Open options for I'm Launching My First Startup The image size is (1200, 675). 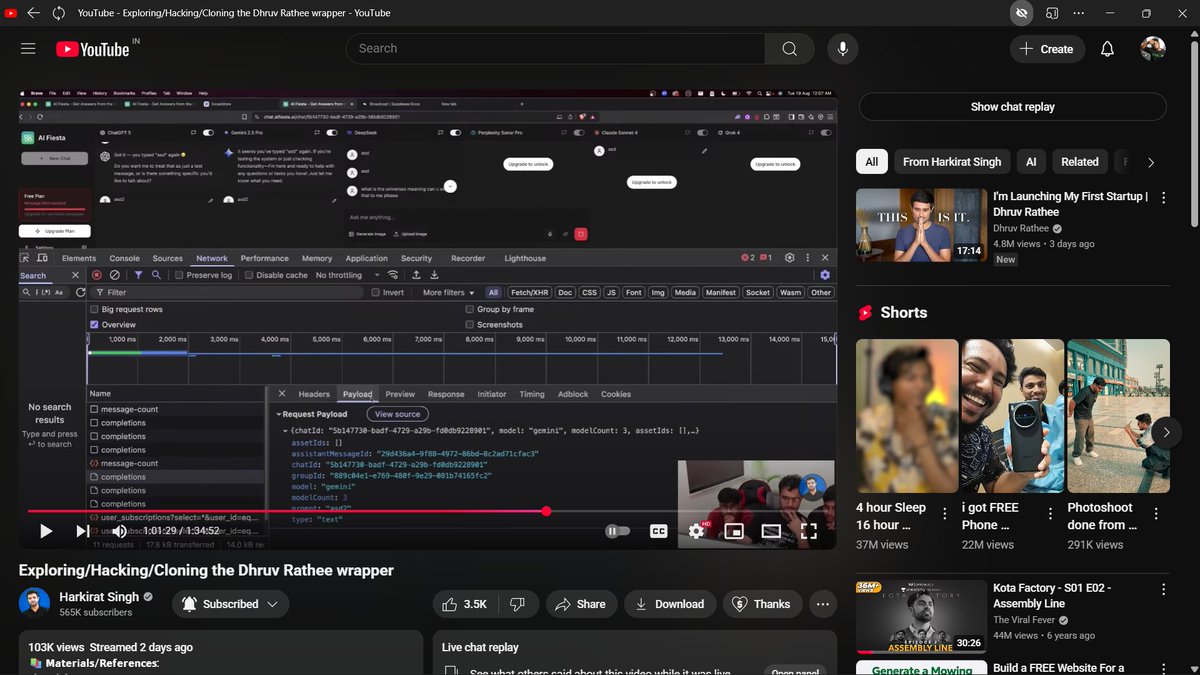pos(1163,198)
